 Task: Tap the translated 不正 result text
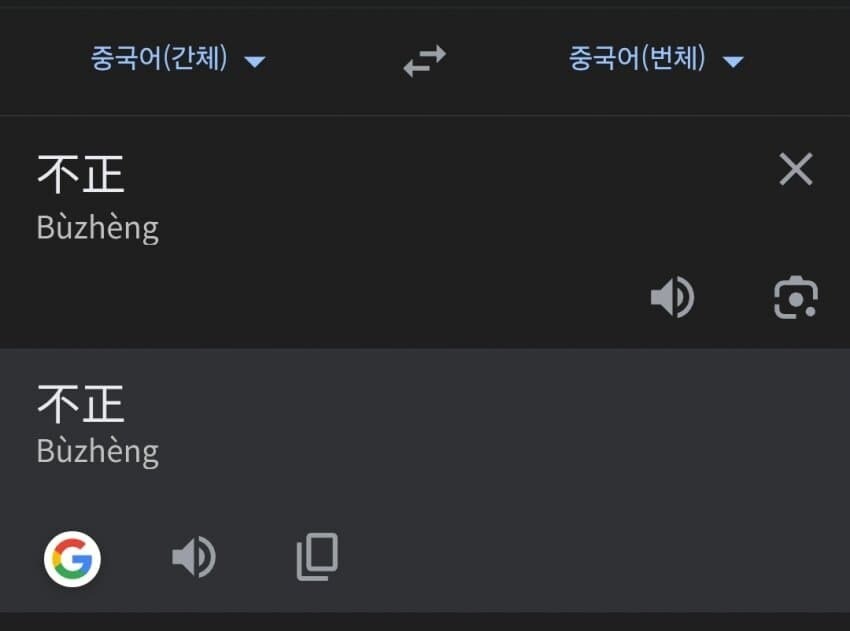tap(81, 402)
